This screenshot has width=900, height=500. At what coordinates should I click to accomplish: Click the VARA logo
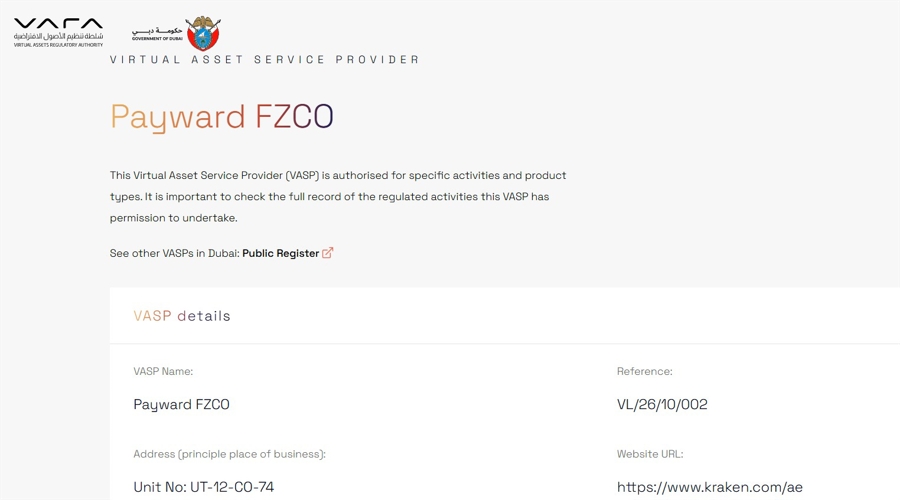58,32
